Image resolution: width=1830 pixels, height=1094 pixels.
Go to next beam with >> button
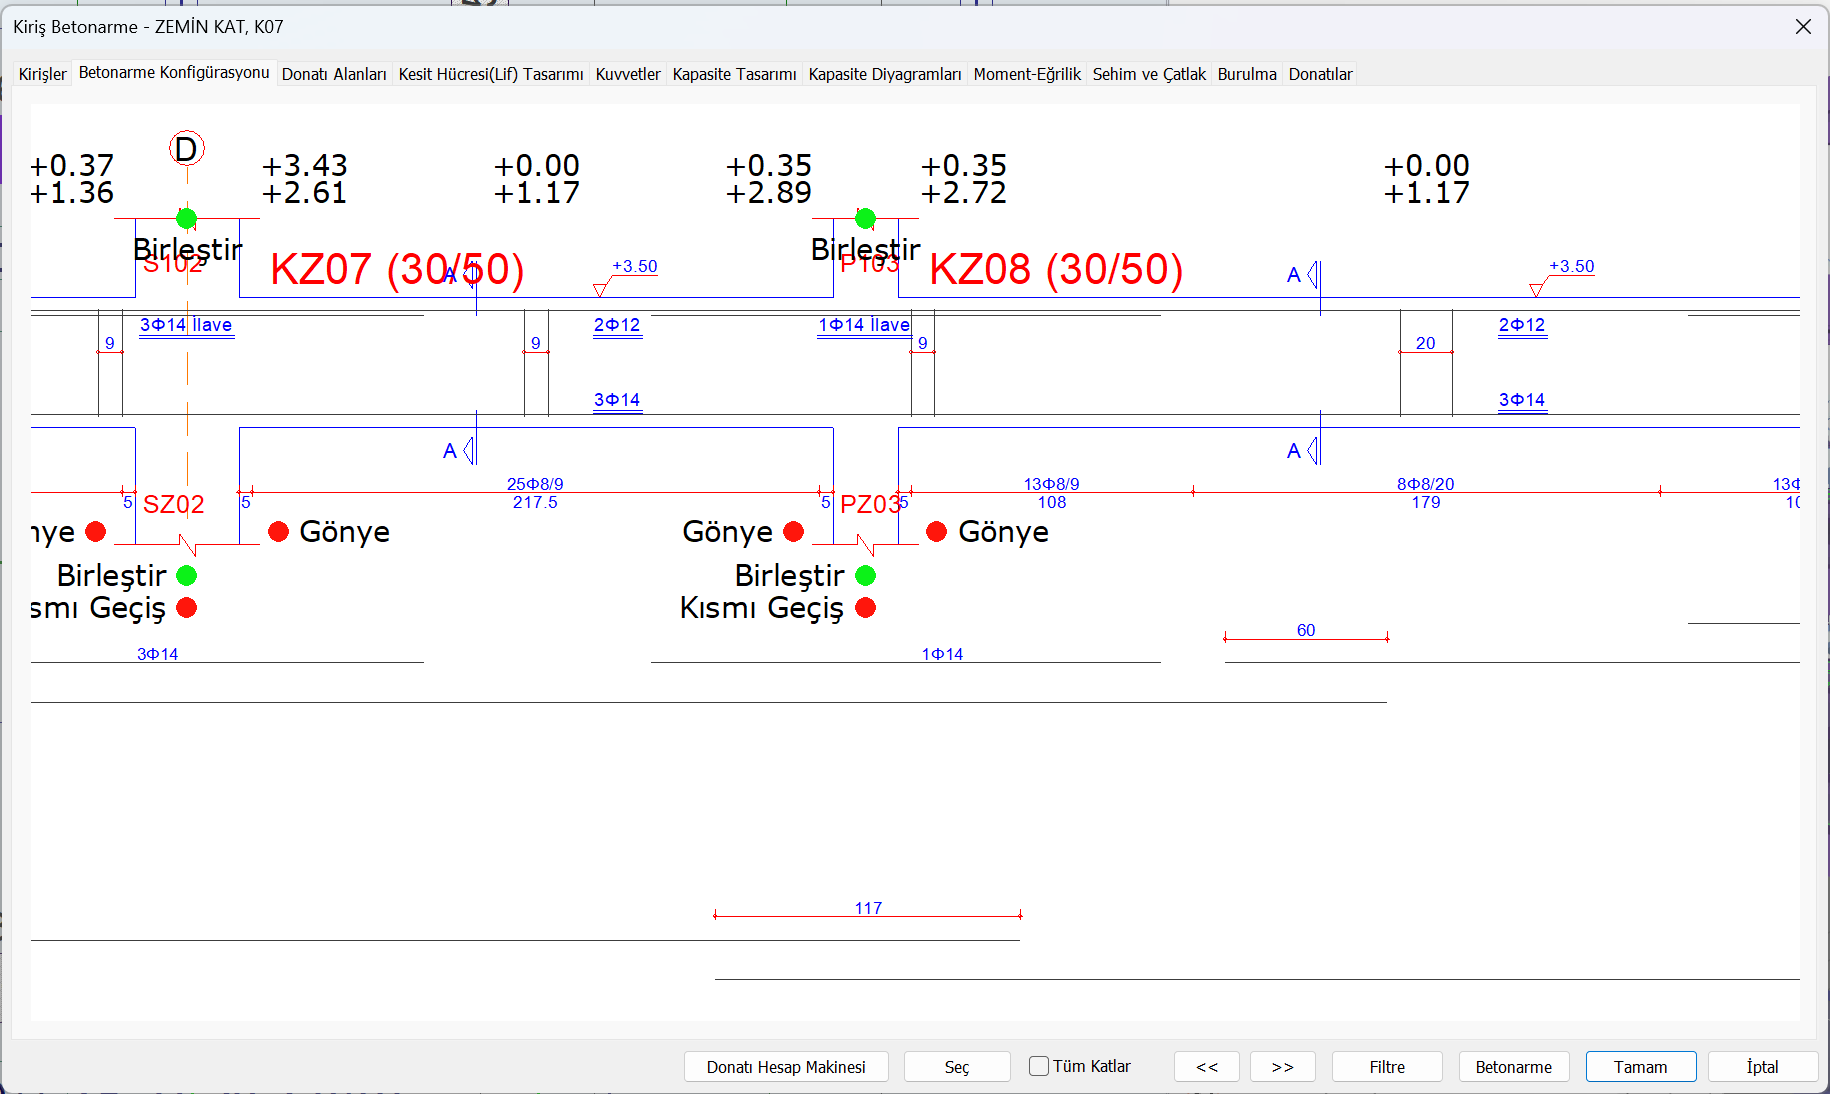pyautogui.click(x=1282, y=1067)
